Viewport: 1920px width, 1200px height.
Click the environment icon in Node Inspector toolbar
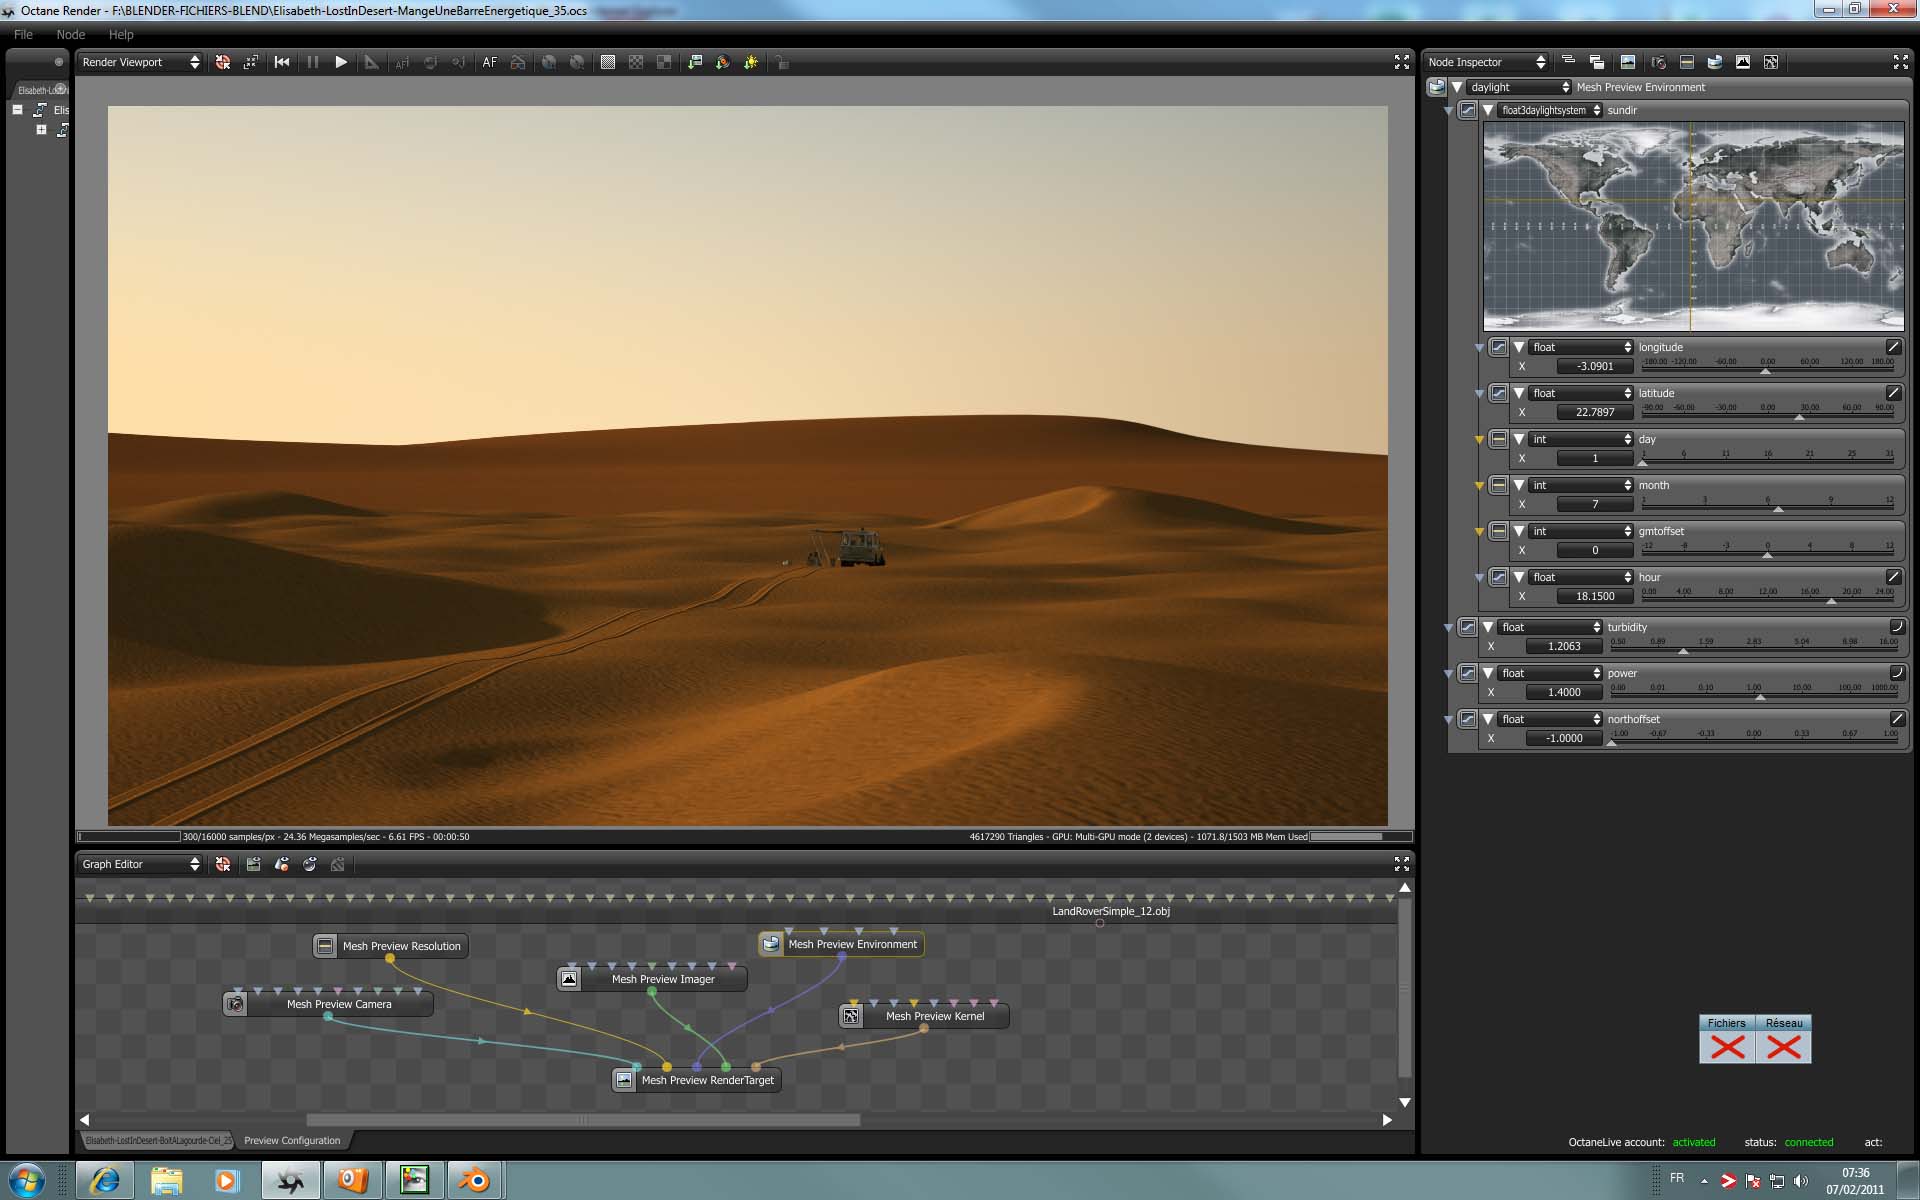tap(1714, 62)
